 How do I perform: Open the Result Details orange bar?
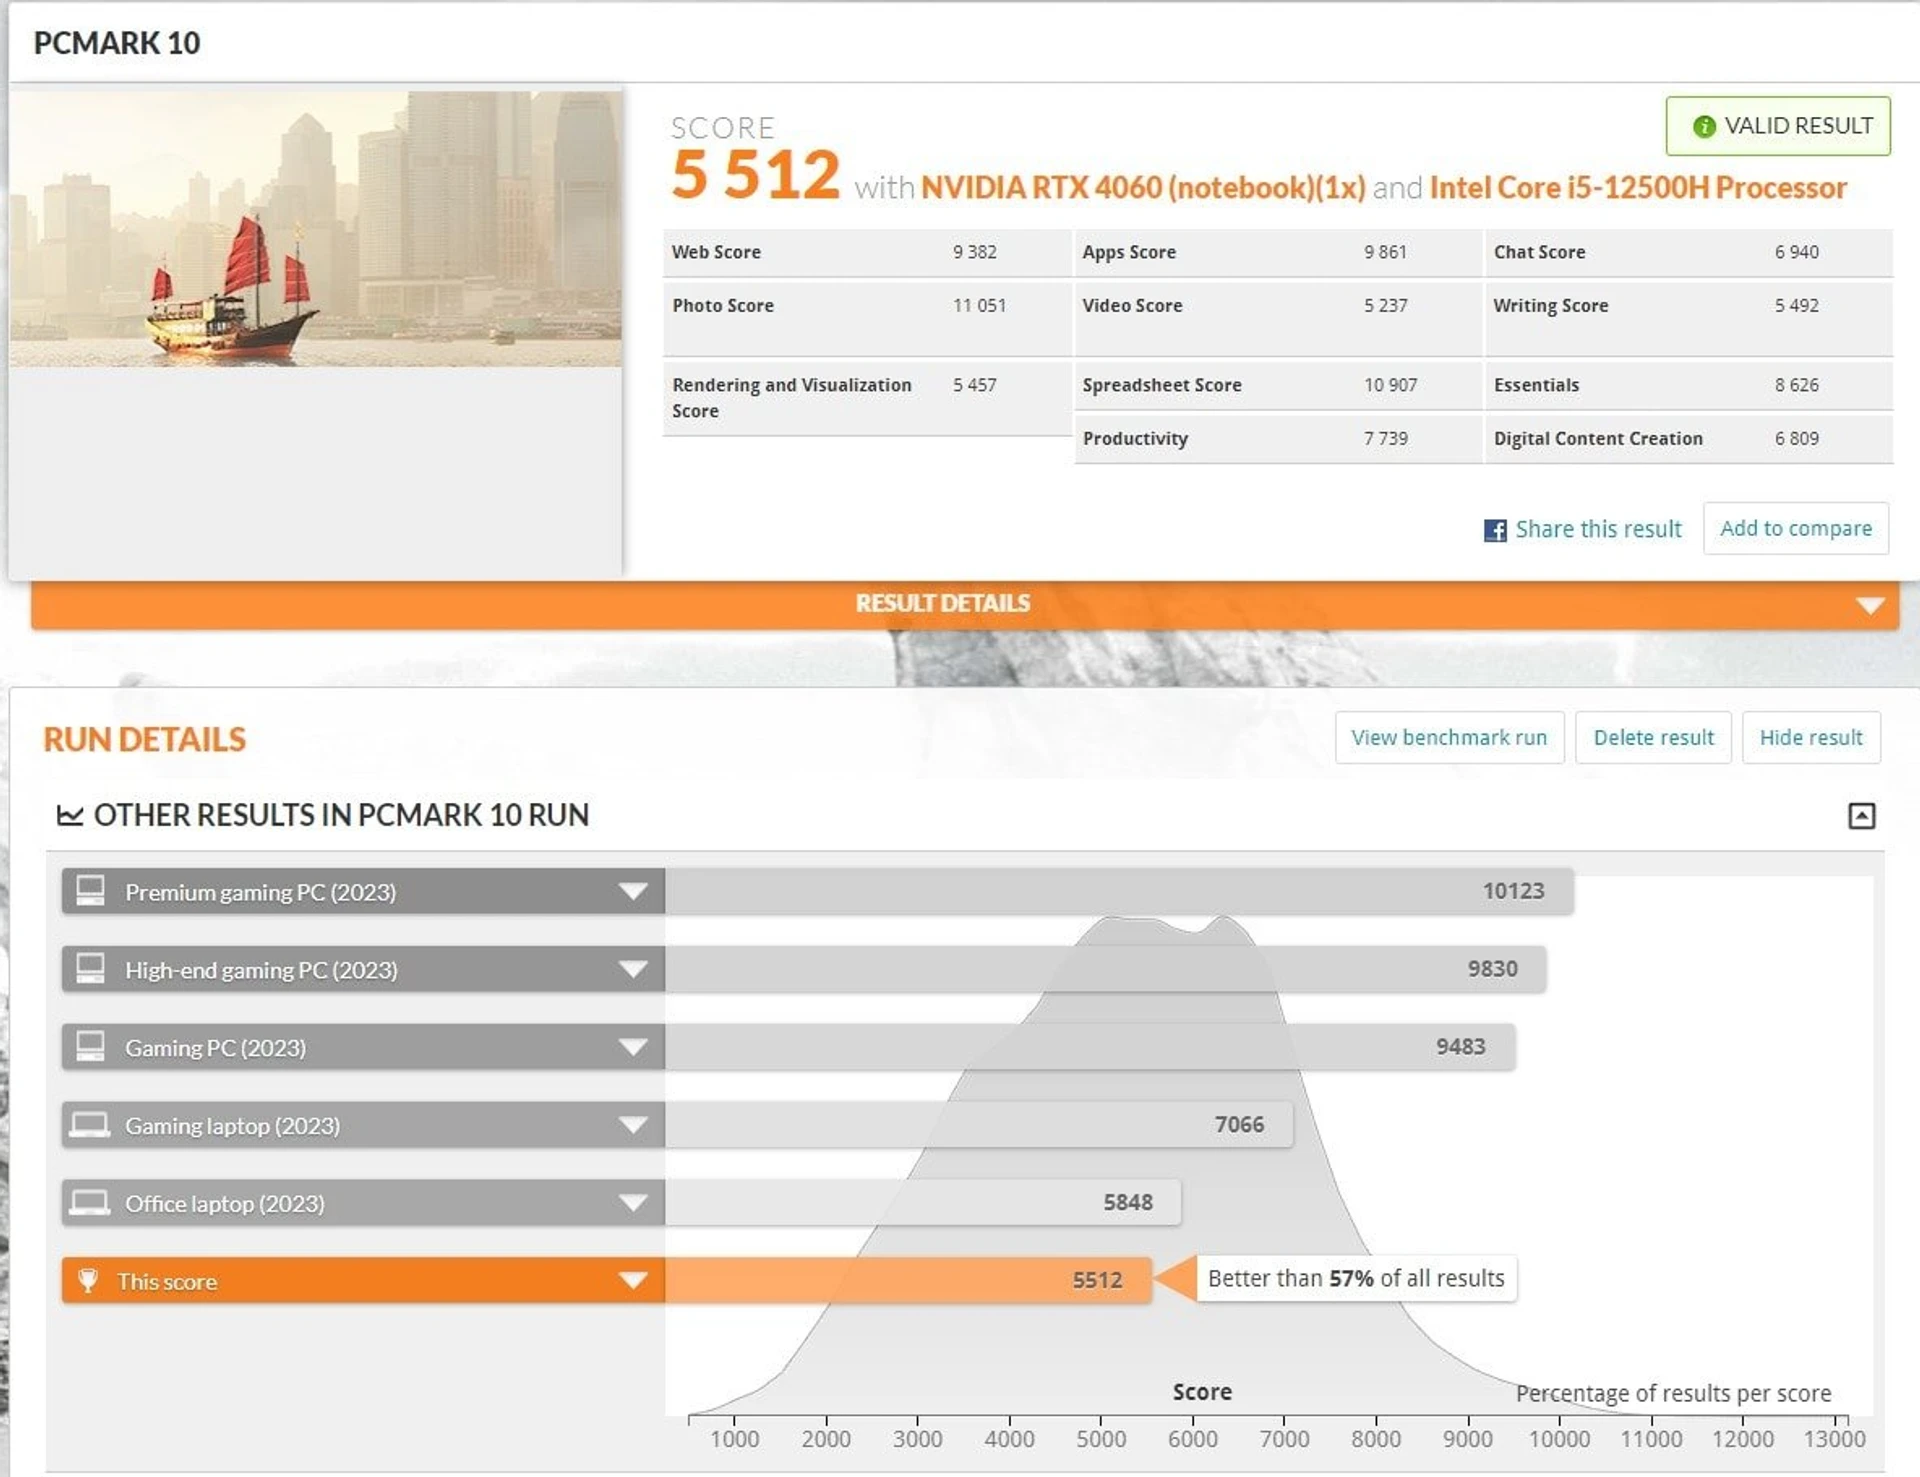[x=965, y=604]
